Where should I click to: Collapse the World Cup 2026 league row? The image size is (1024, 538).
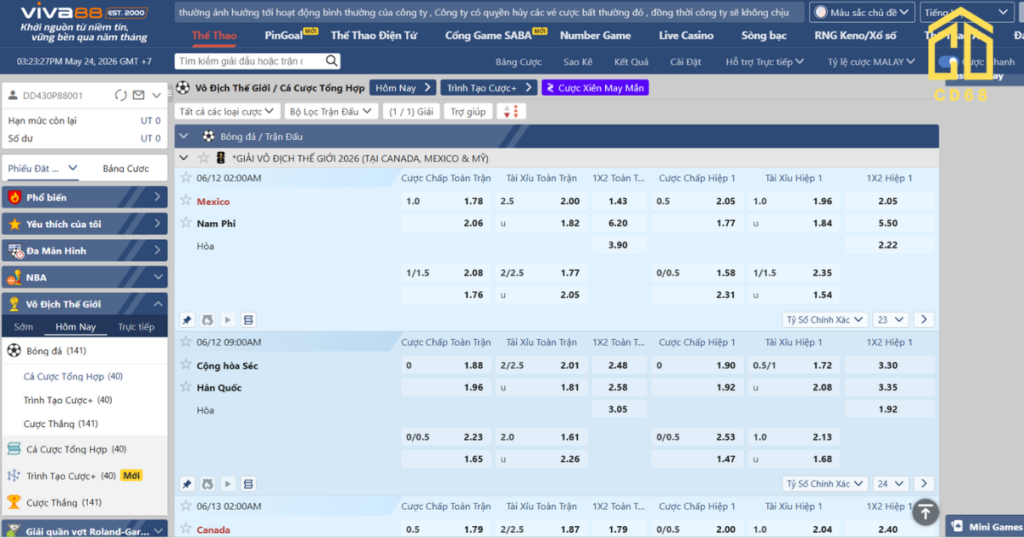tap(184, 158)
